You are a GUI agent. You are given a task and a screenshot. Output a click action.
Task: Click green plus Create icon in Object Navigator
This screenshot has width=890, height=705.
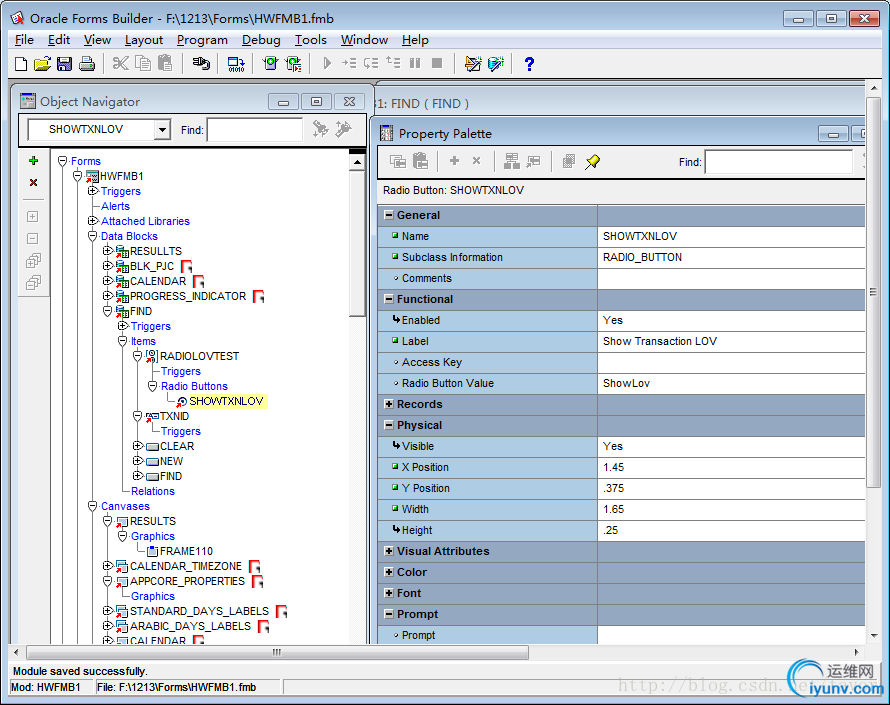click(x=33, y=161)
